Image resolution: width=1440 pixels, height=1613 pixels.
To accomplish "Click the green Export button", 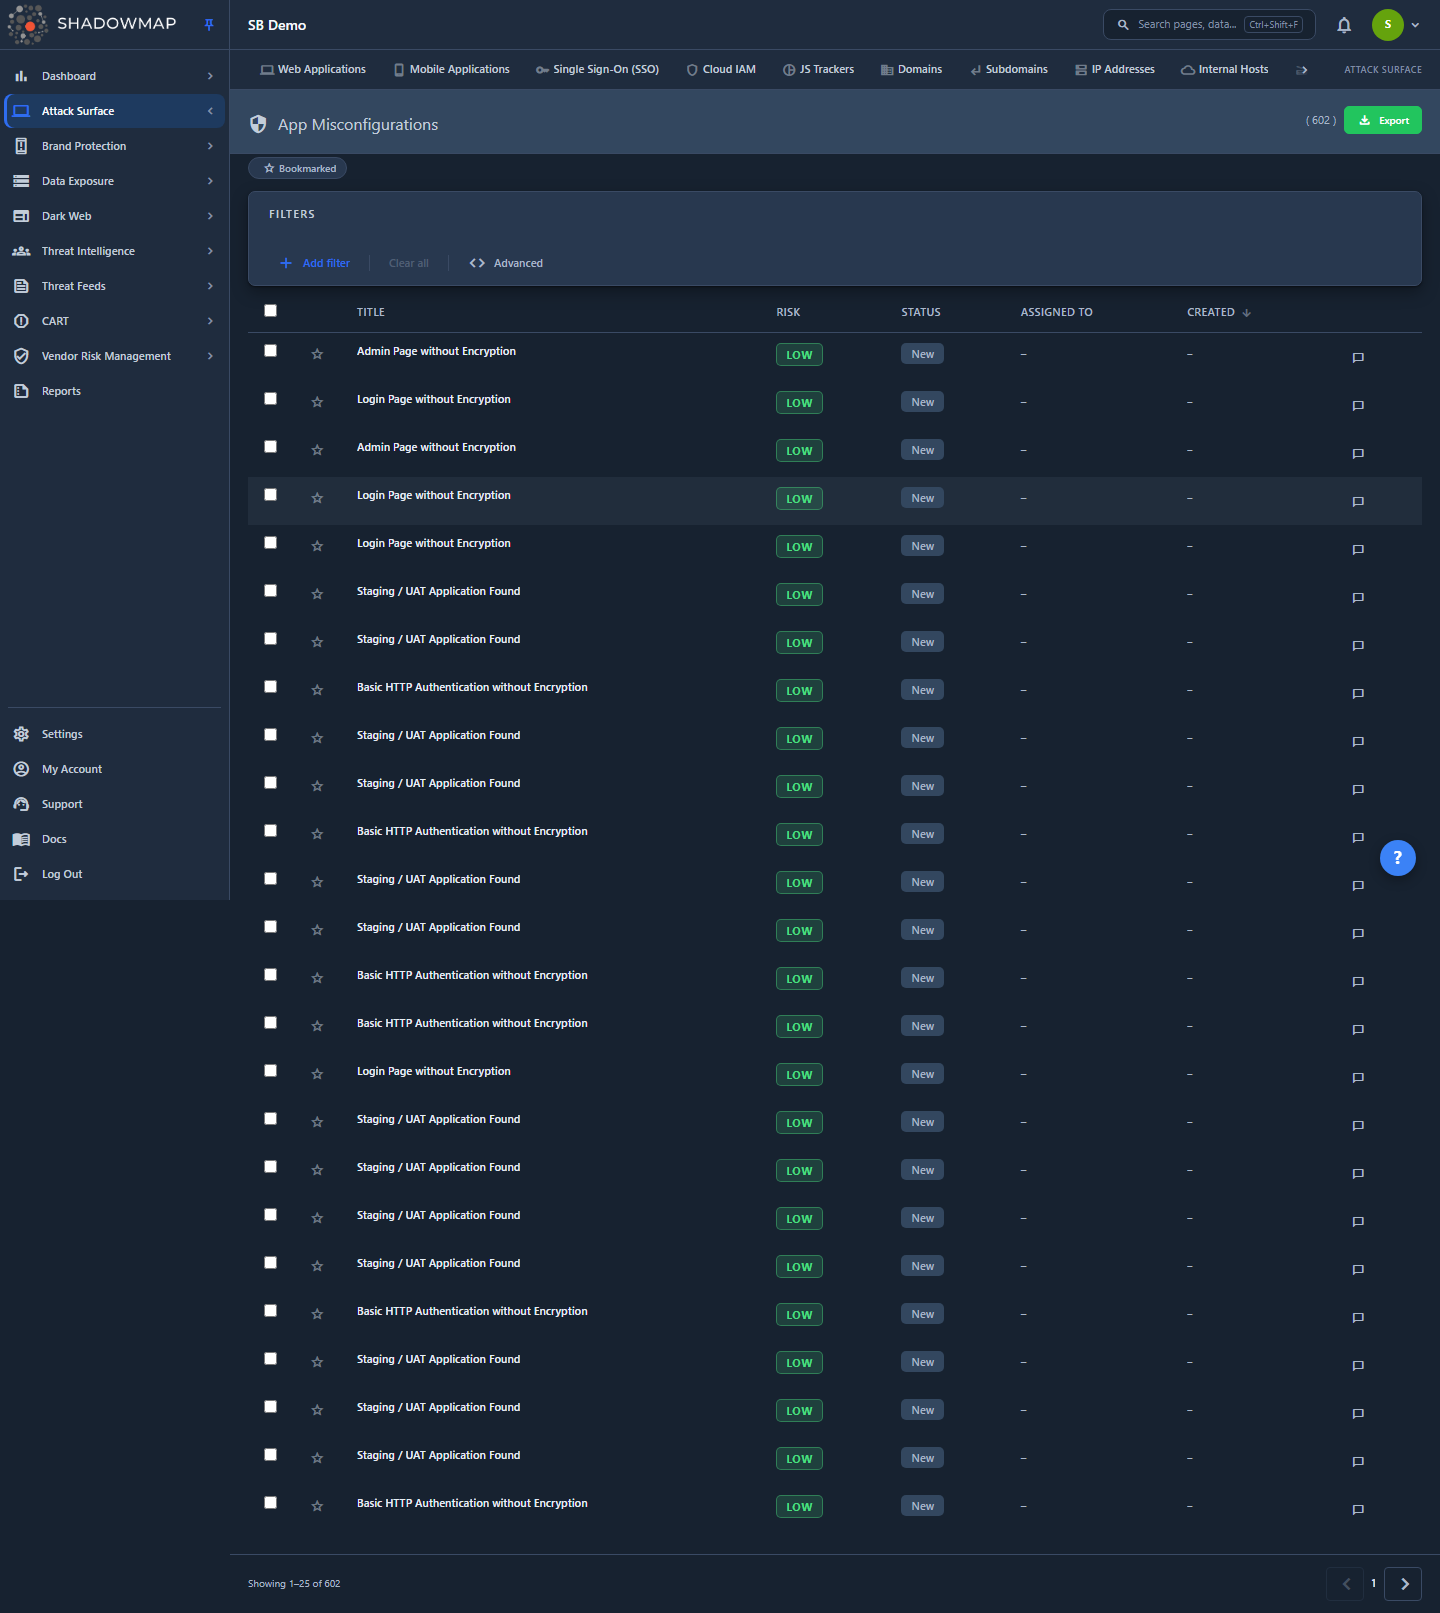I will (1382, 120).
